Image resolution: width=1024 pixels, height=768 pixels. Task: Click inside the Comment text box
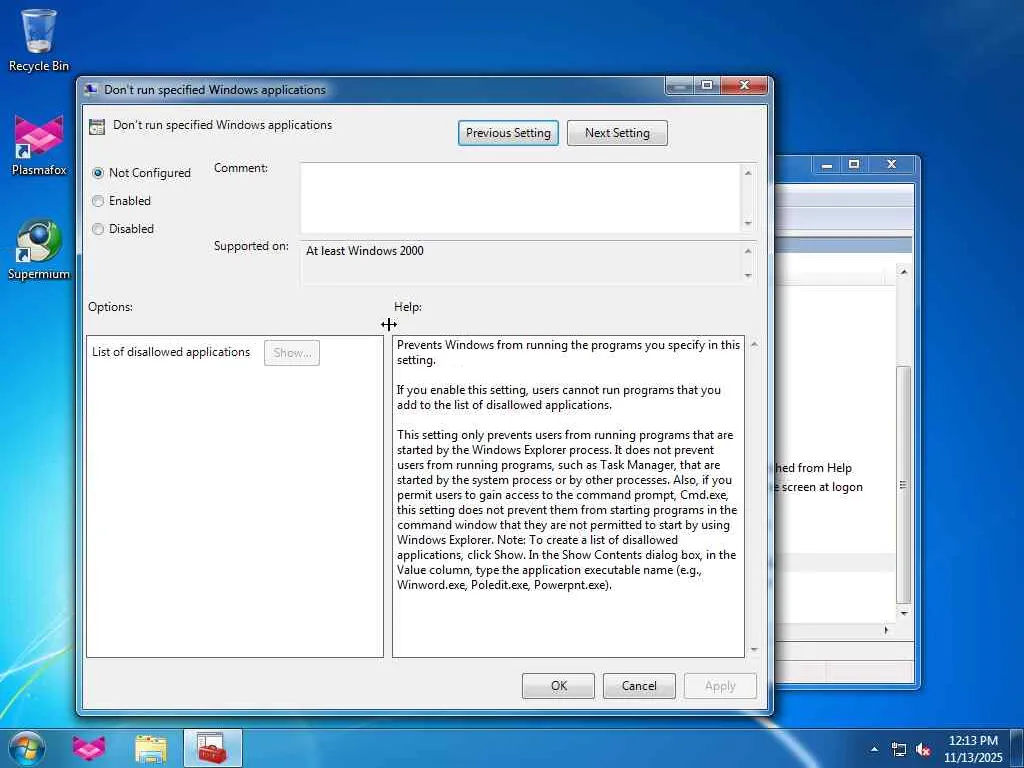click(x=520, y=198)
